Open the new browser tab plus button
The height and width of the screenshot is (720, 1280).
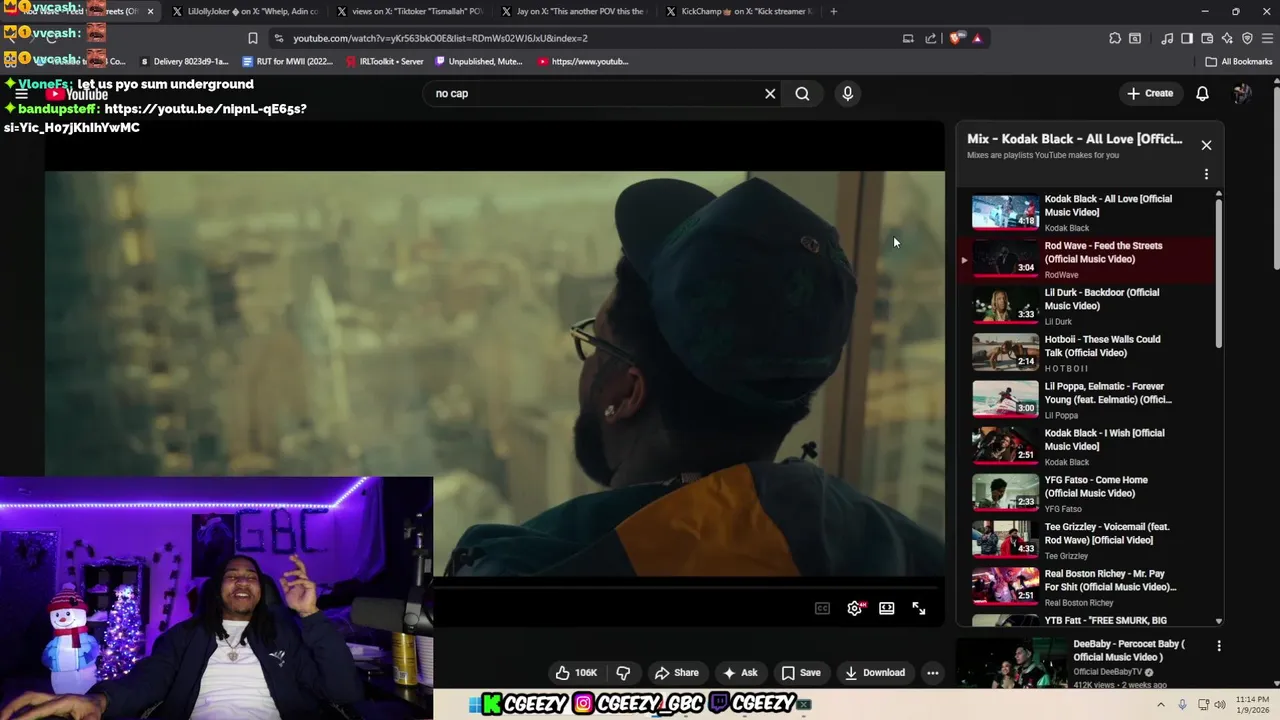coord(833,11)
